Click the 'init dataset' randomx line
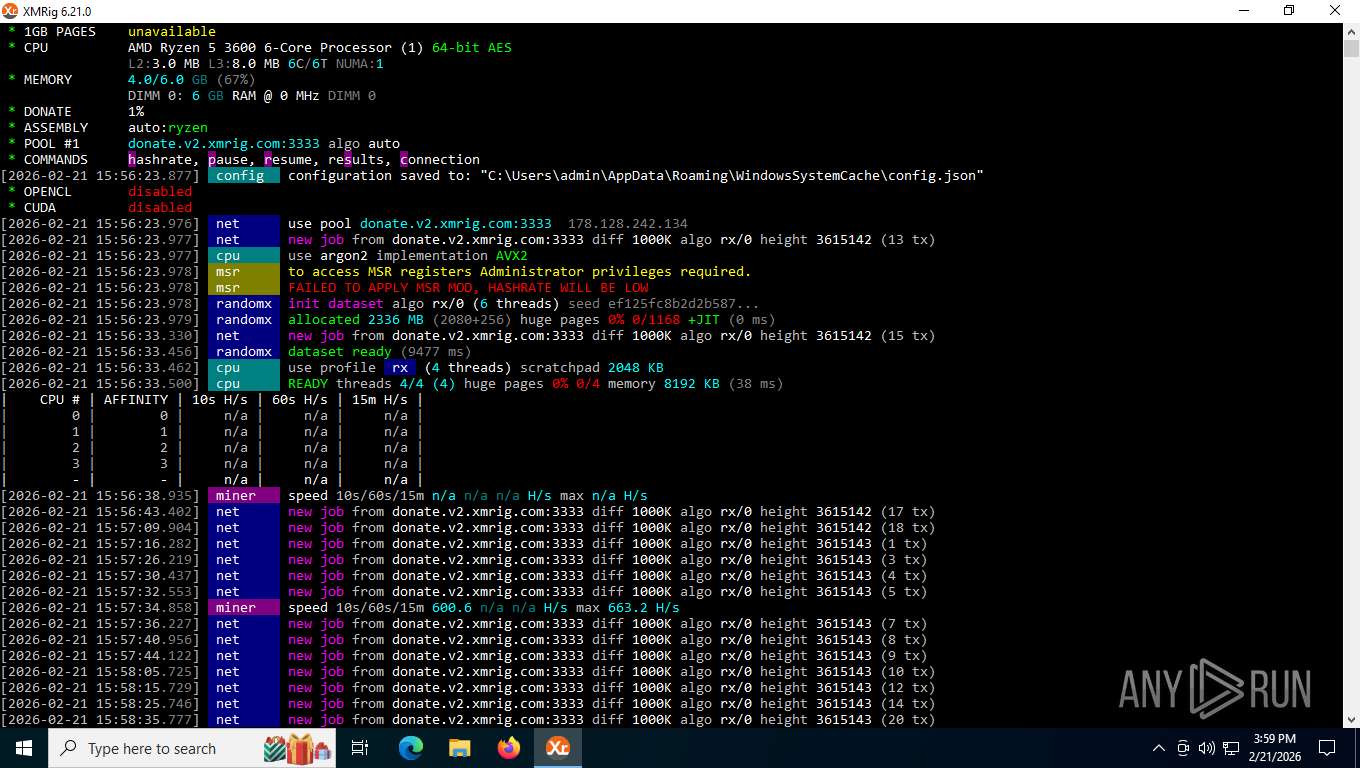Screen dimensions: 1360x768 coord(524,303)
